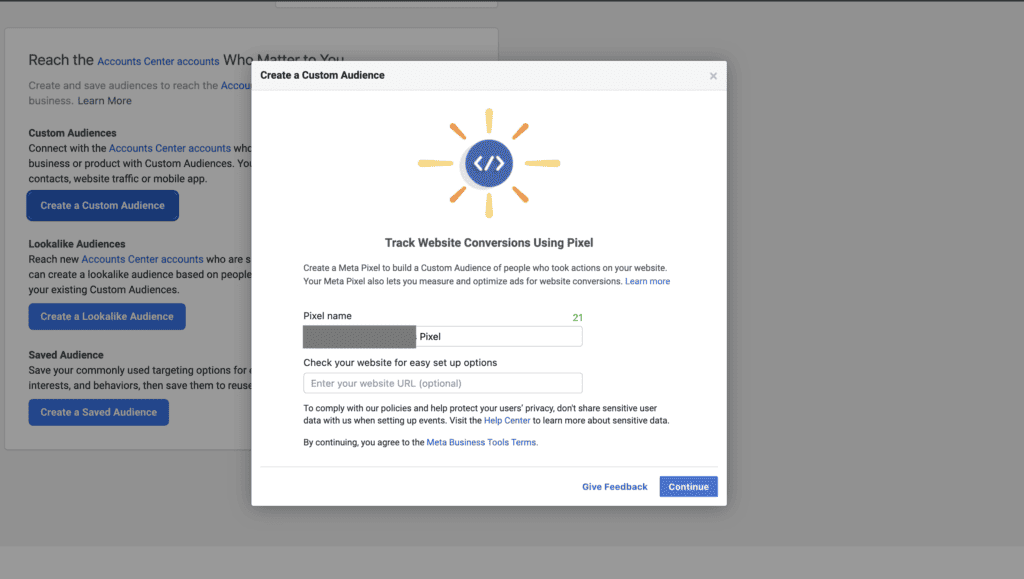The image size is (1024, 579).
Task: Open the Give Feedback link
Action: (615, 486)
